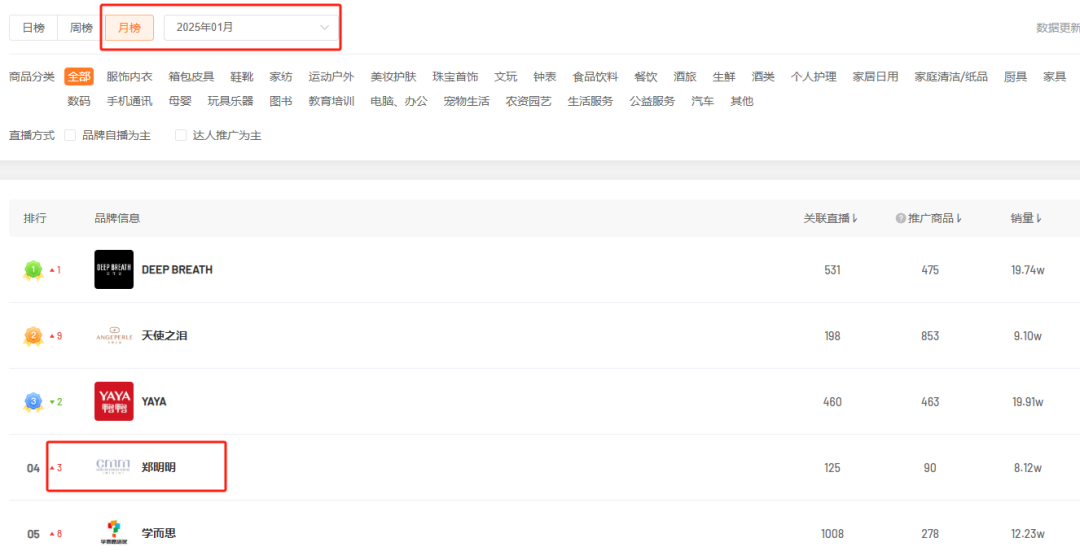Open the DEEP BREATH brand name

click(x=177, y=270)
